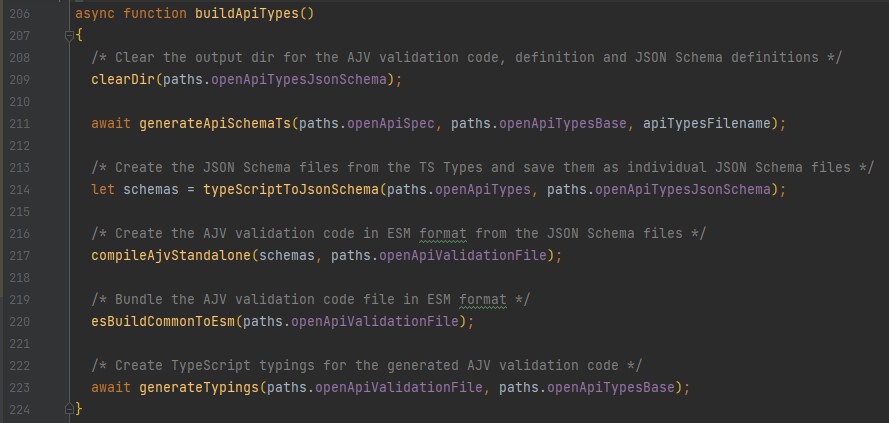This screenshot has height=423, width=889.
Task: Click the apiTypesFilename argument
Action: point(707,124)
